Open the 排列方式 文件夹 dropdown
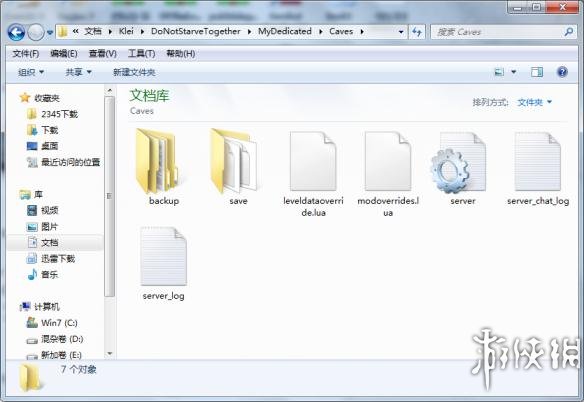The height and width of the screenshot is (402, 584). click(534, 102)
